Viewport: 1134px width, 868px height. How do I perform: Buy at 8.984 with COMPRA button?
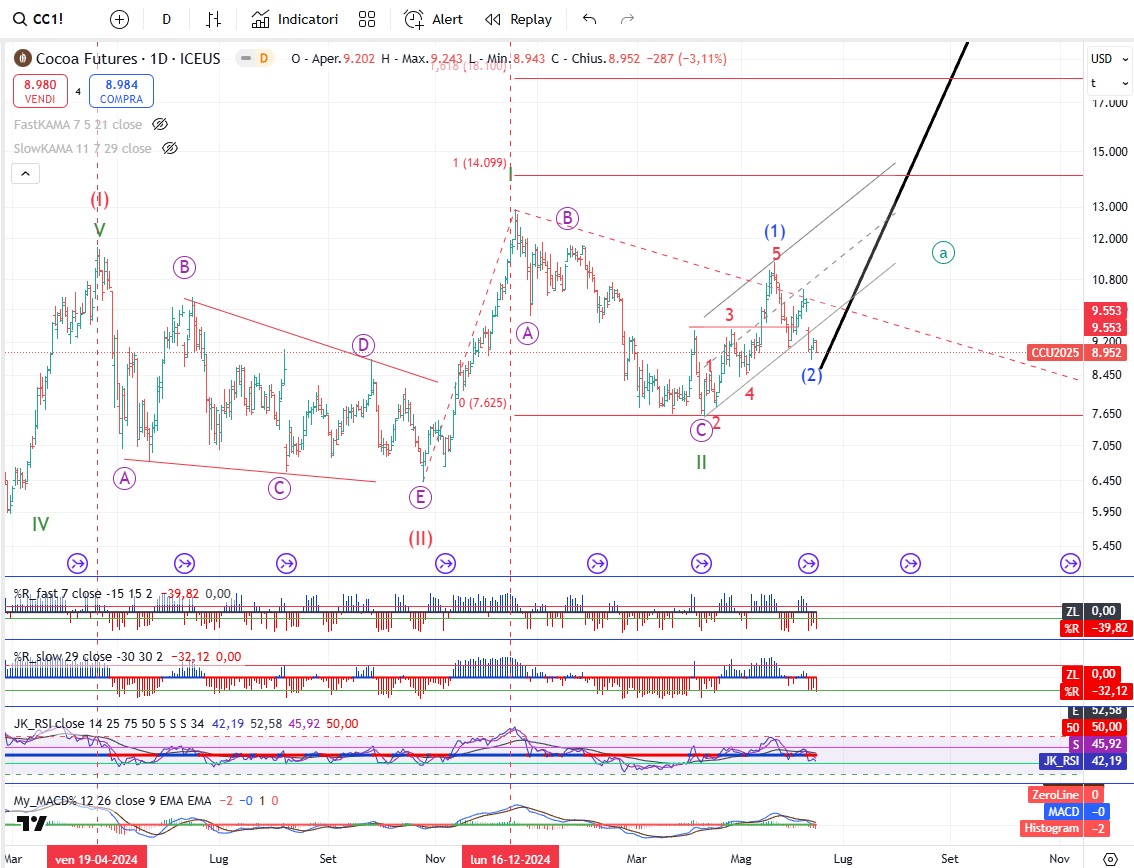pyautogui.click(x=122, y=91)
